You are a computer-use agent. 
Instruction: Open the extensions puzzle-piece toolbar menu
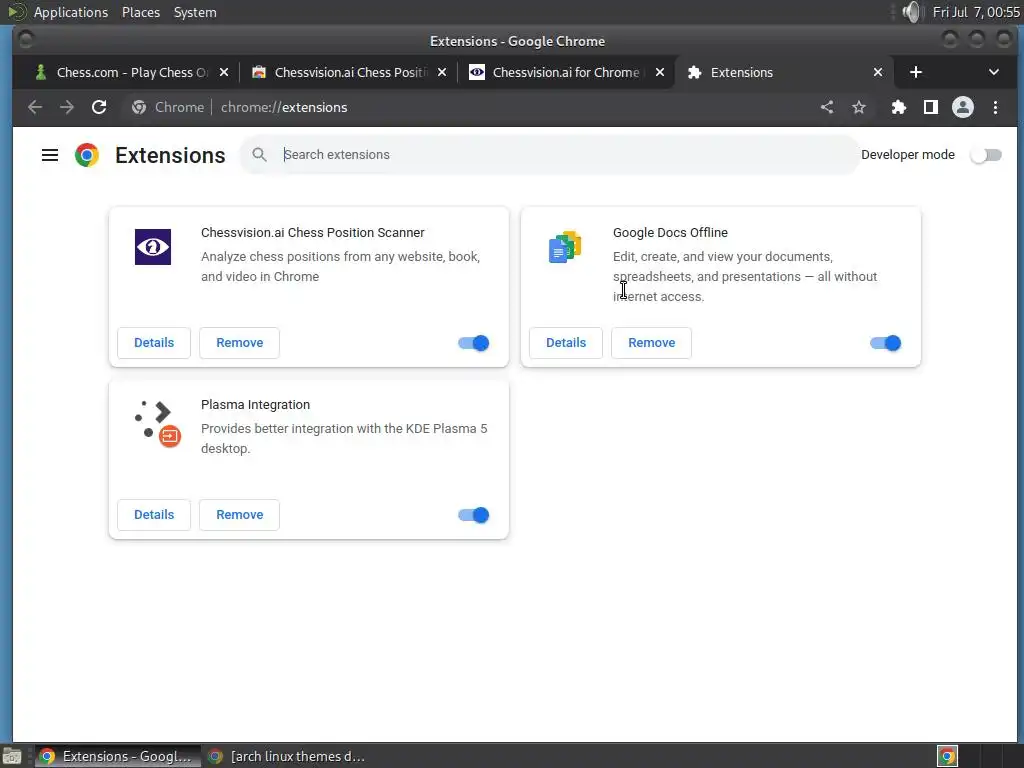(899, 107)
